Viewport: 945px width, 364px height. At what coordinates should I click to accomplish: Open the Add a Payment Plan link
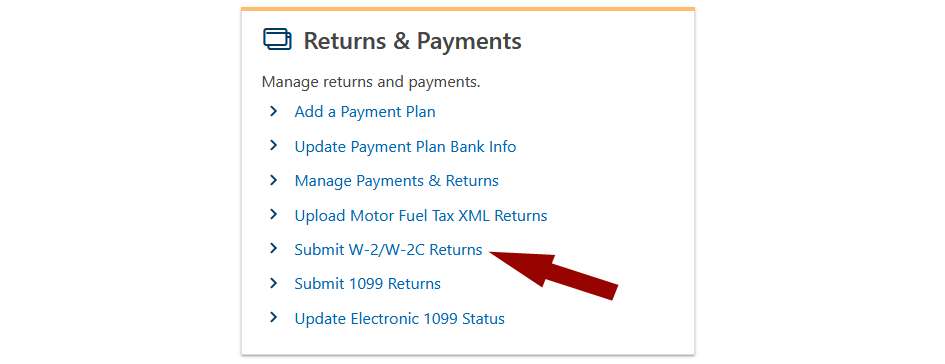(365, 112)
